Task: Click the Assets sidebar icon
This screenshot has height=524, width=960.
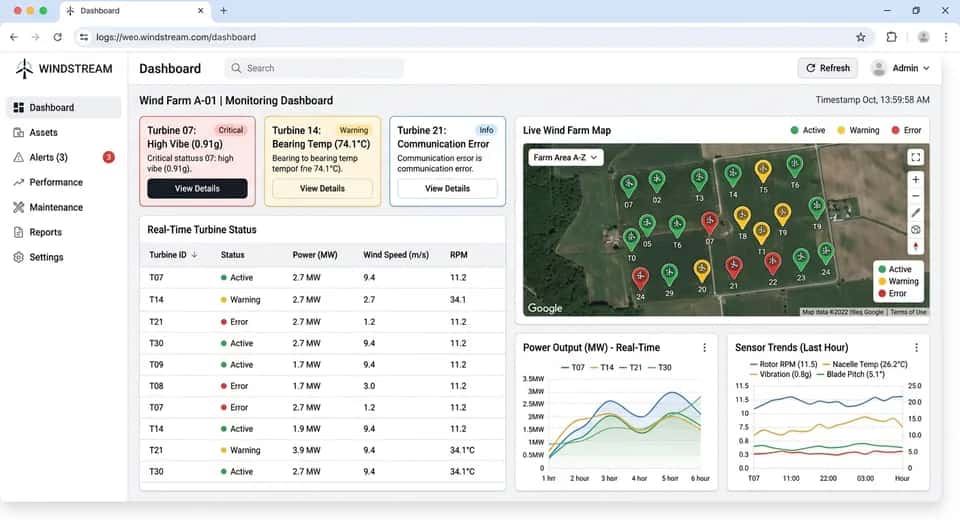Action: coord(18,133)
